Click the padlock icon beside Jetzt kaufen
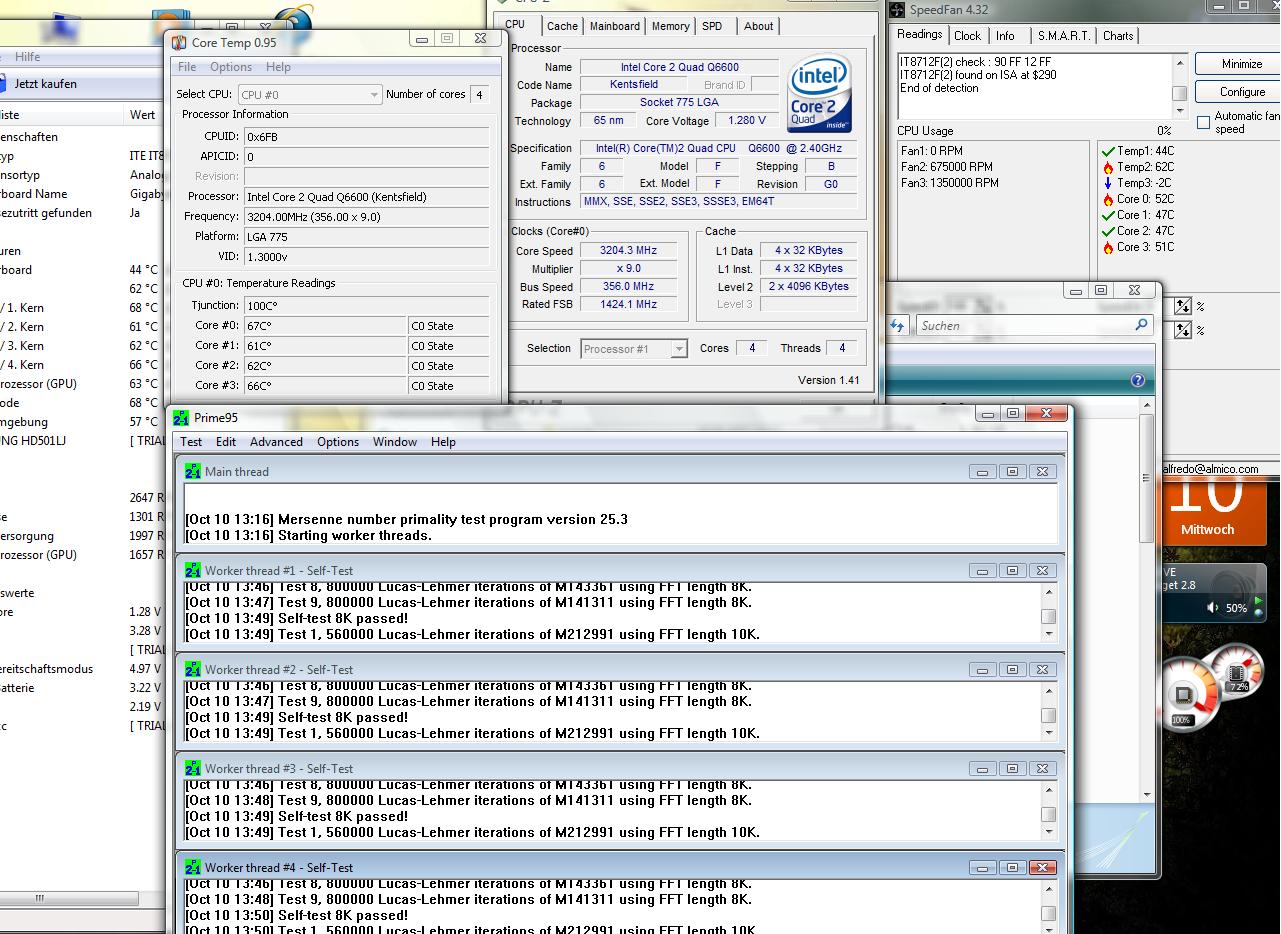 pos(2,84)
